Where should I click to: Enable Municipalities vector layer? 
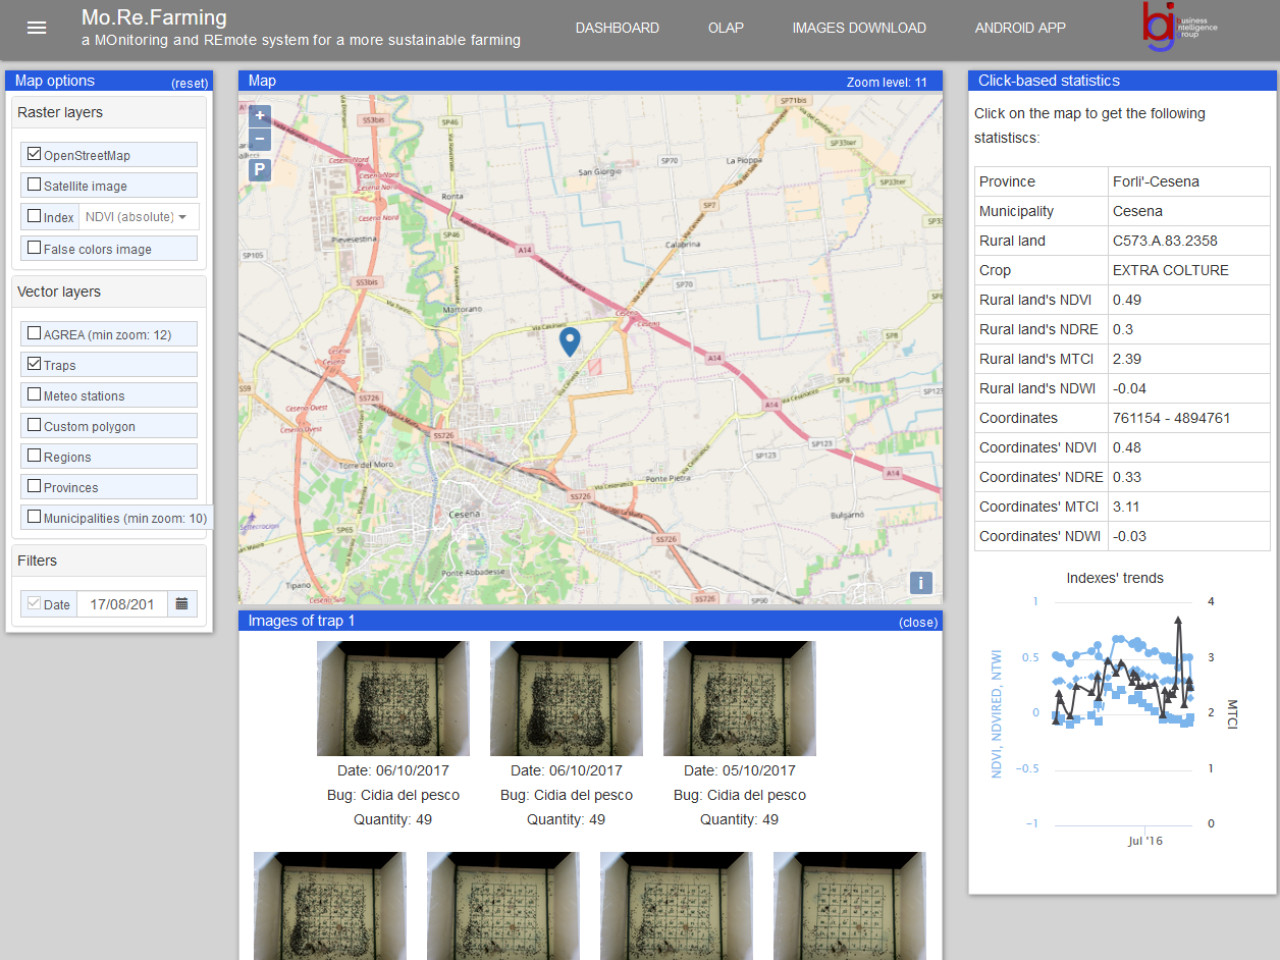[x=34, y=517]
